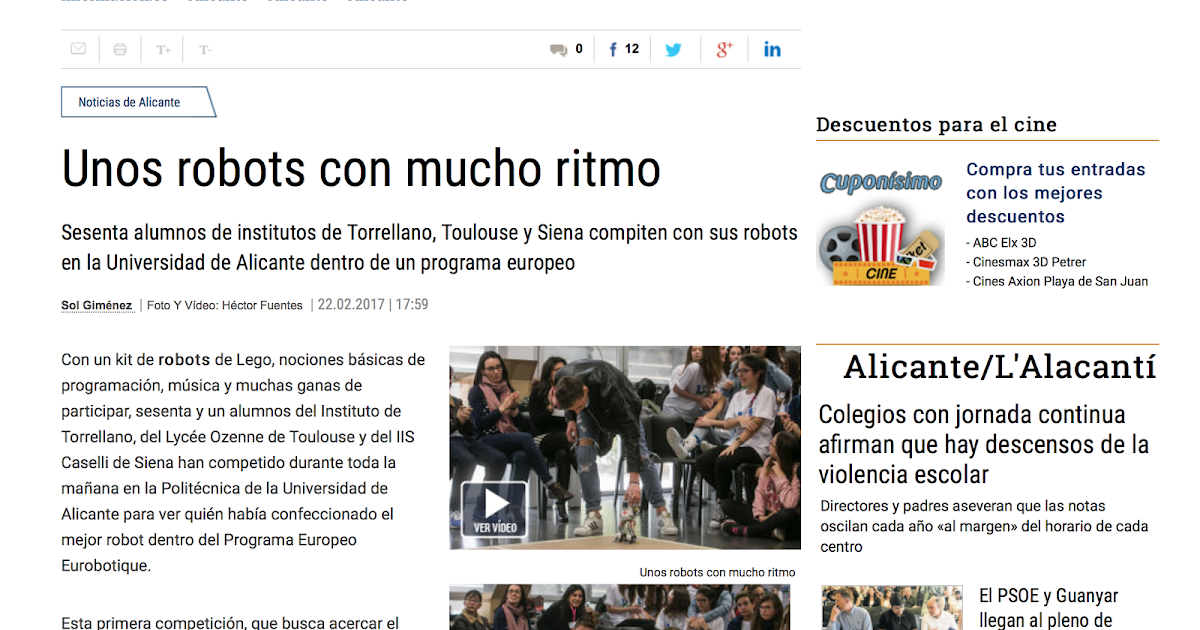Share article on Facebook
Image resolution: width=1200 pixels, height=630 pixels.
coord(613,49)
